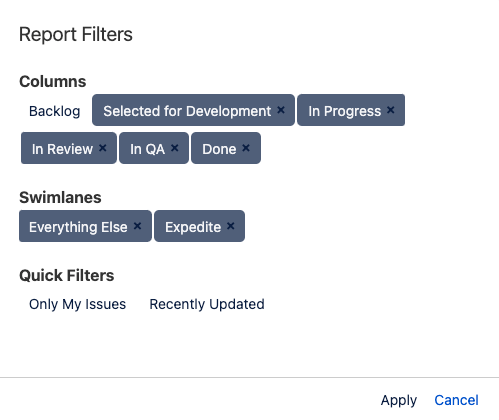
Task: Toggle the Recently Updated quick filter
Action: pos(207,304)
